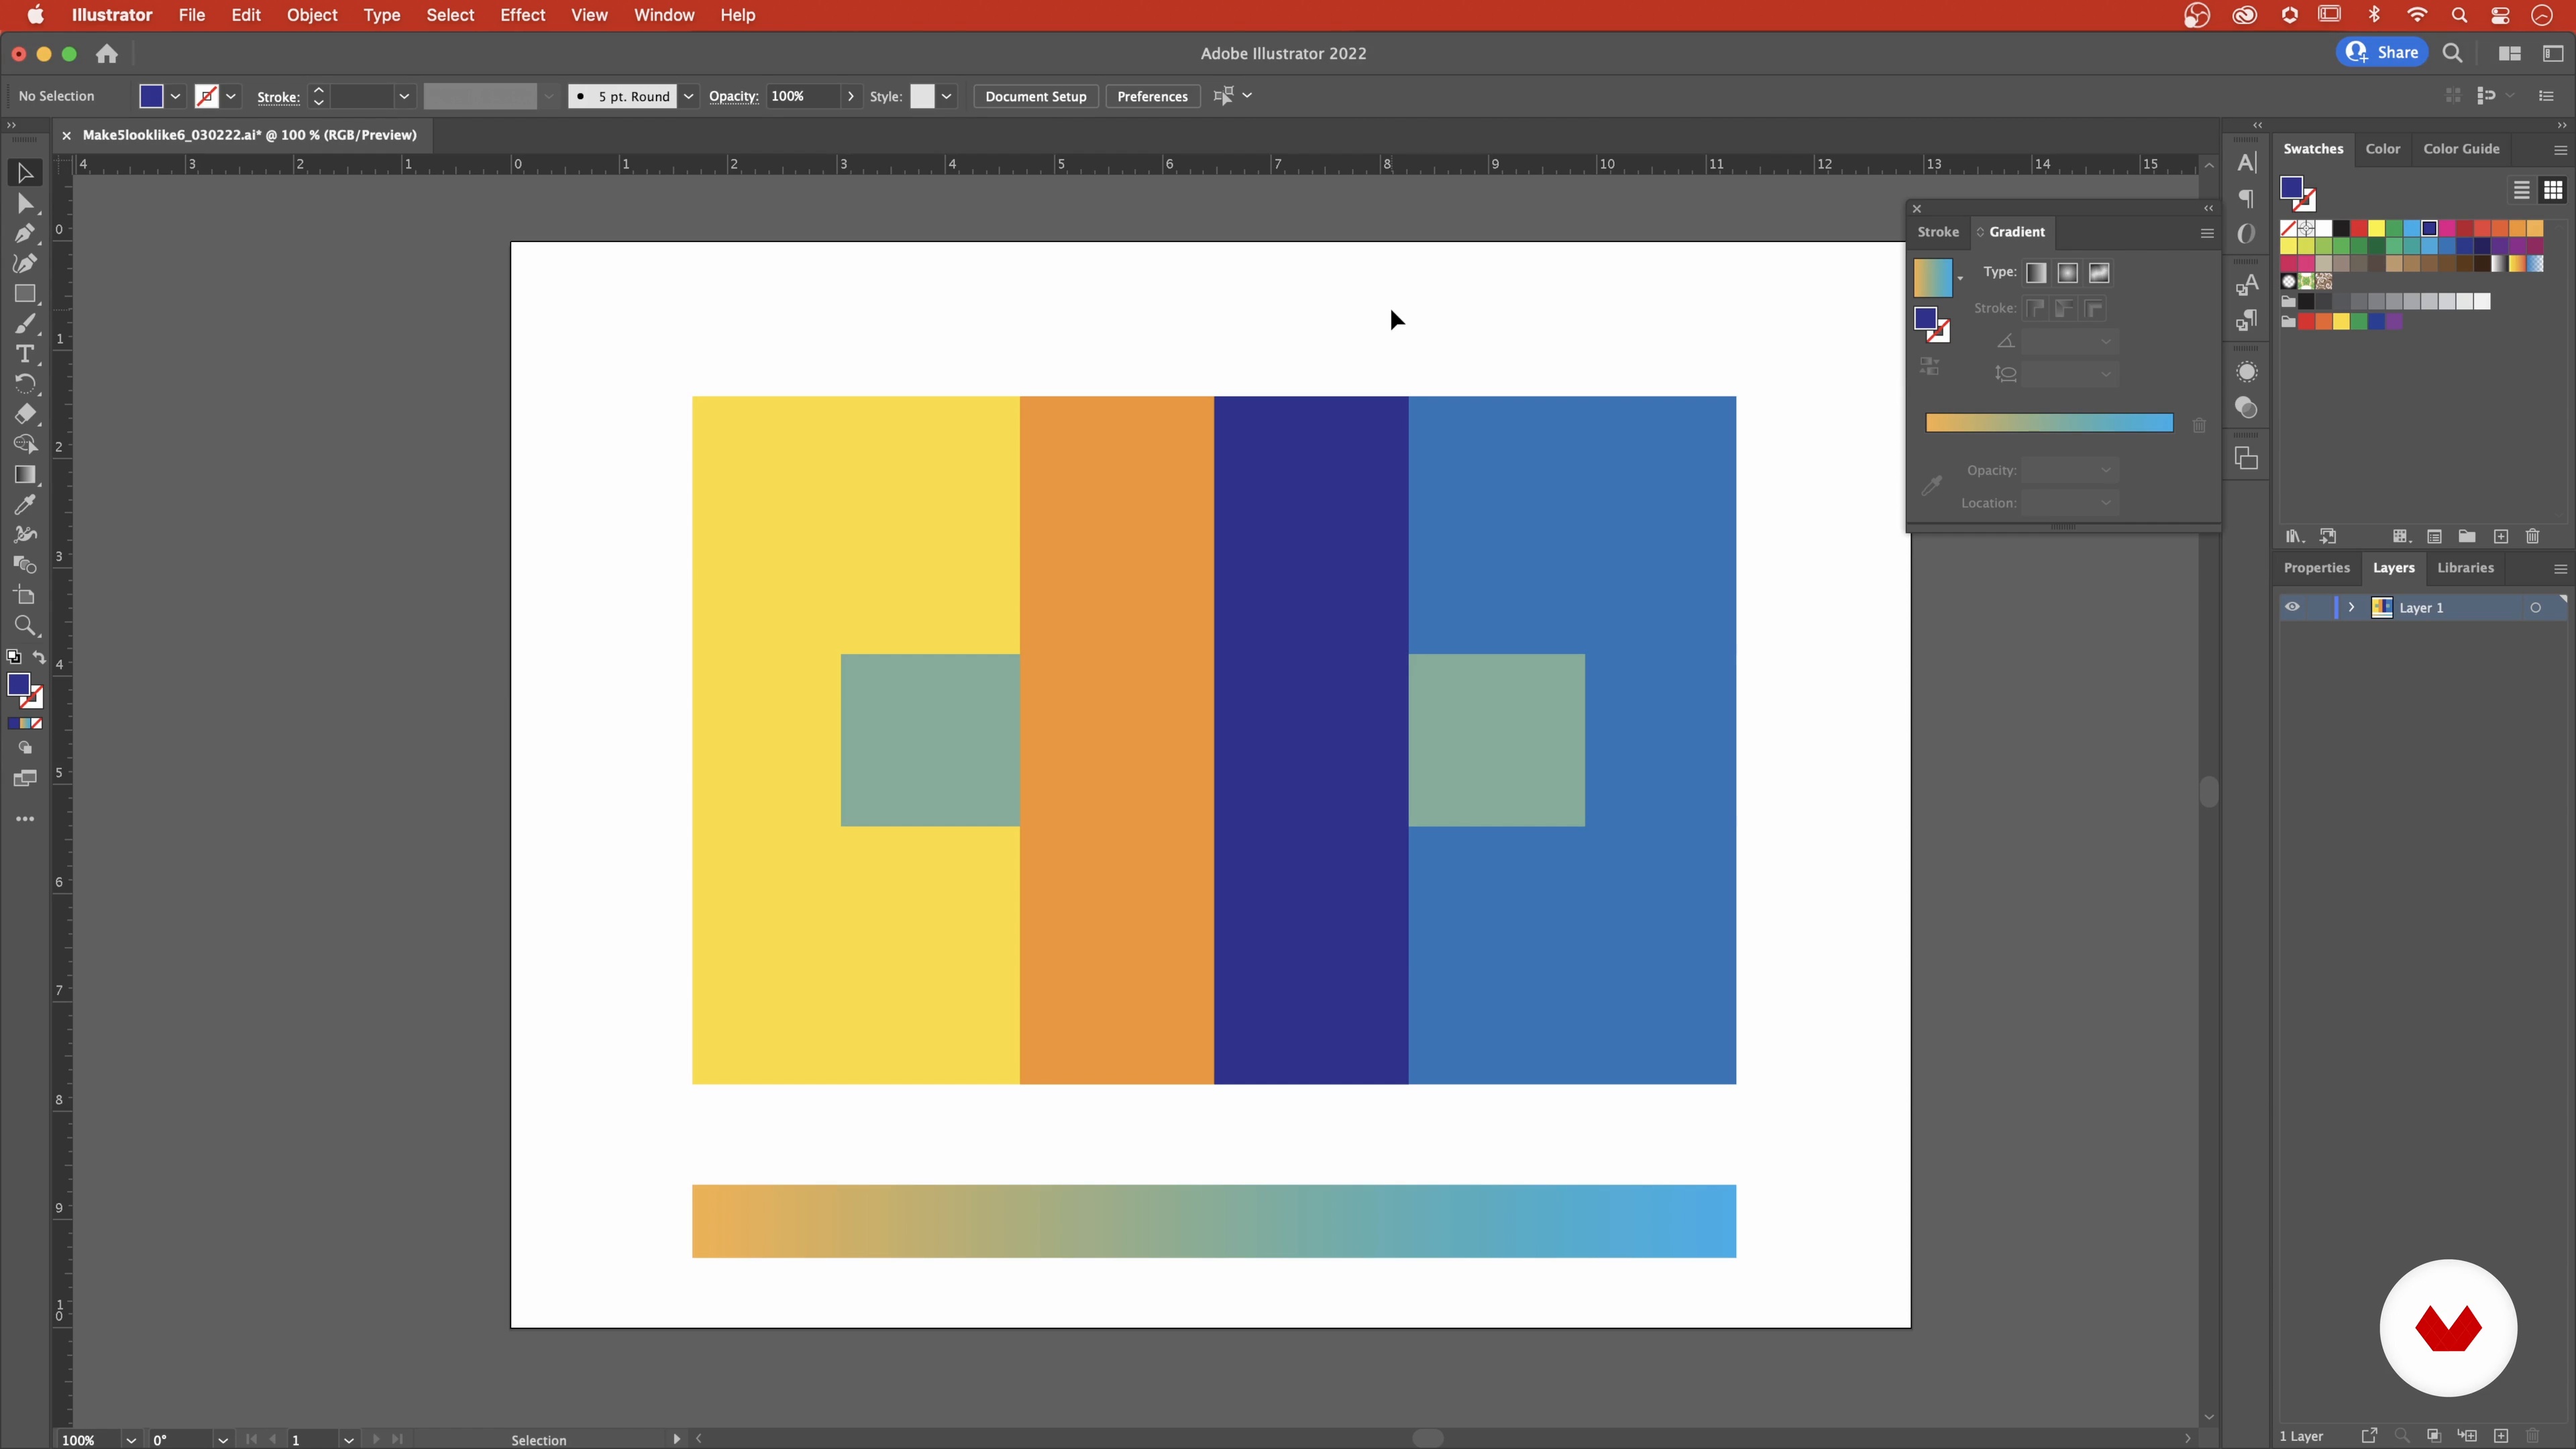Choose Radial Gradient type icon
The width and height of the screenshot is (2576, 1449).
coord(2067,273)
